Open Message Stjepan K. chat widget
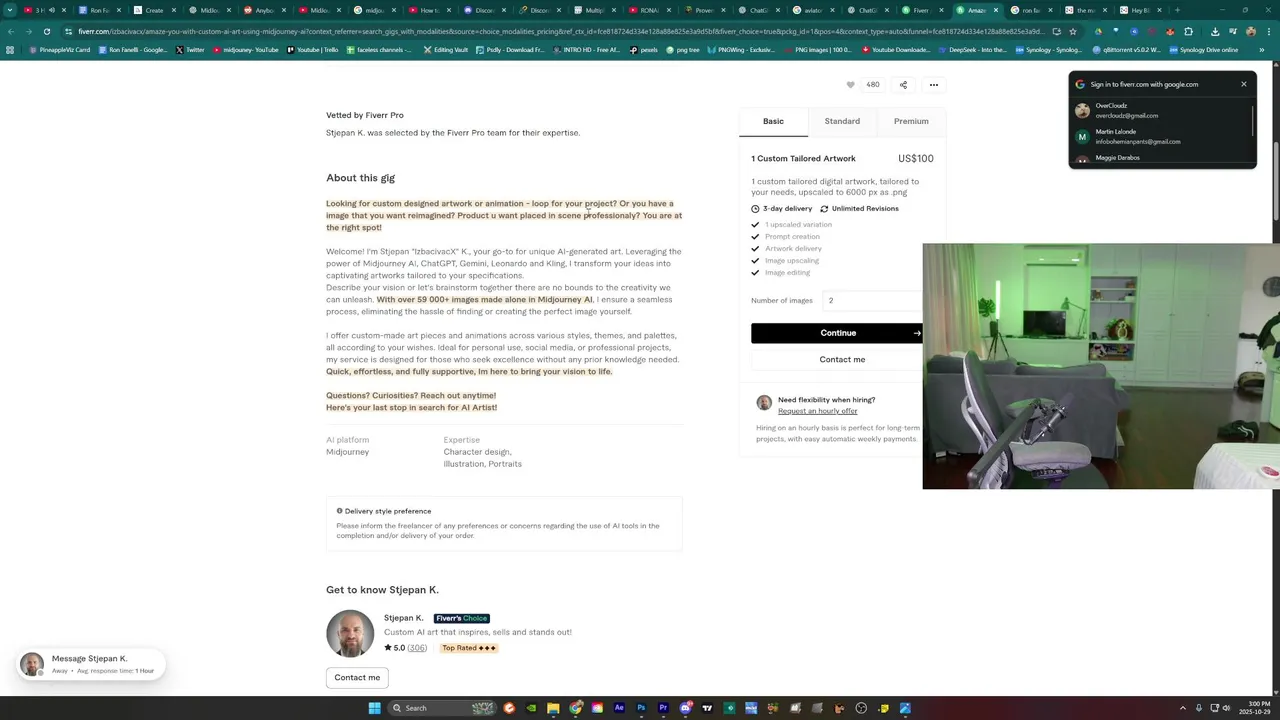The height and width of the screenshot is (720, 1280). pos(90,664)
